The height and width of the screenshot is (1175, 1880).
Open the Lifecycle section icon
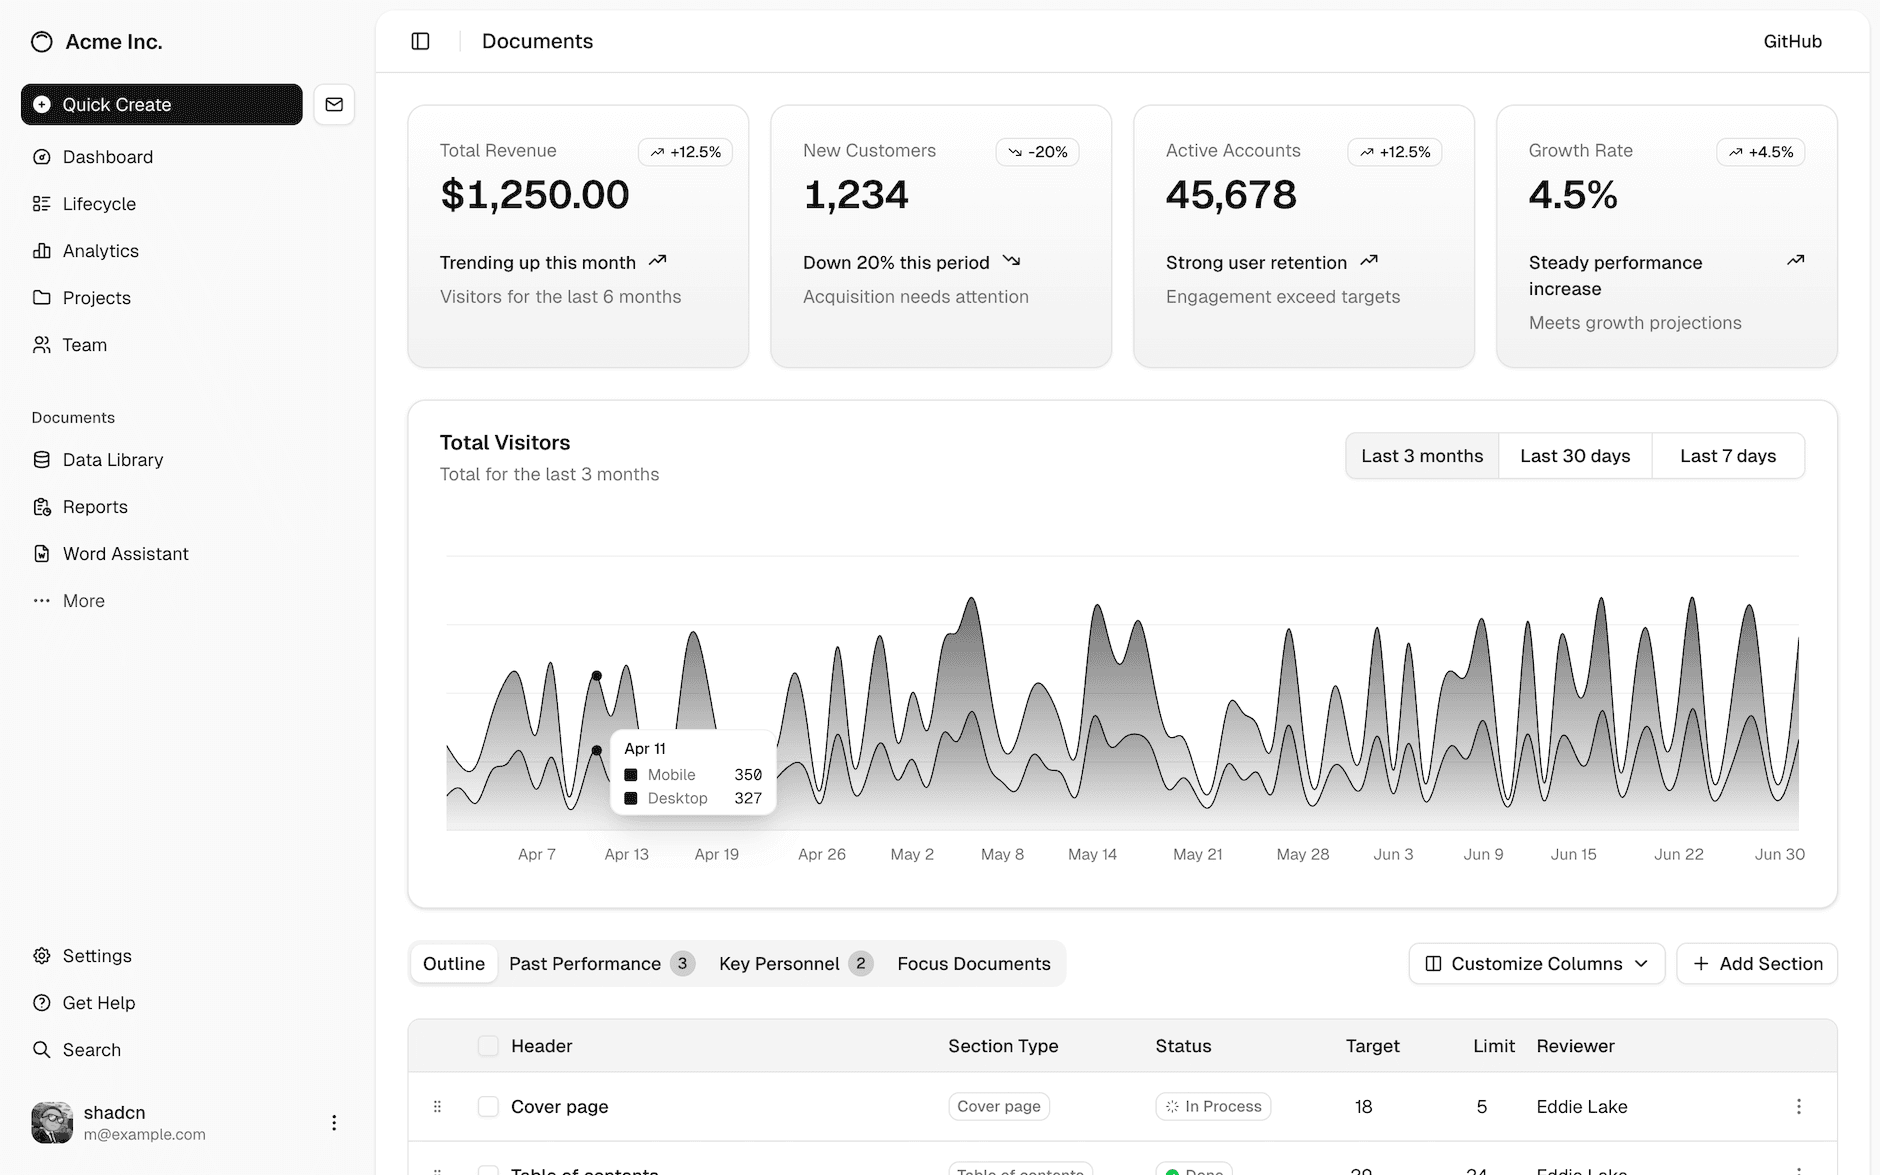(42, 204)
